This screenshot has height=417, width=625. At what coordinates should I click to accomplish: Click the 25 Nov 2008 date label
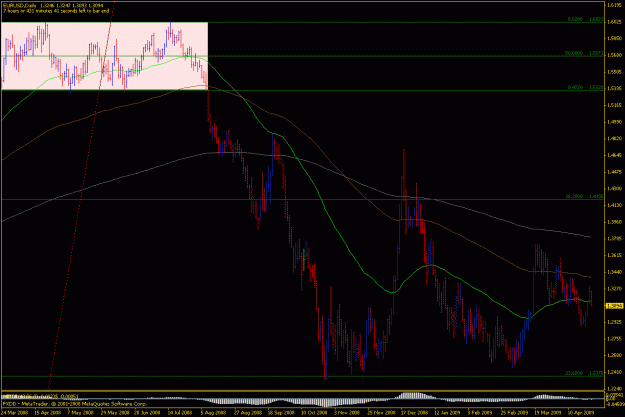coord(381,413)
